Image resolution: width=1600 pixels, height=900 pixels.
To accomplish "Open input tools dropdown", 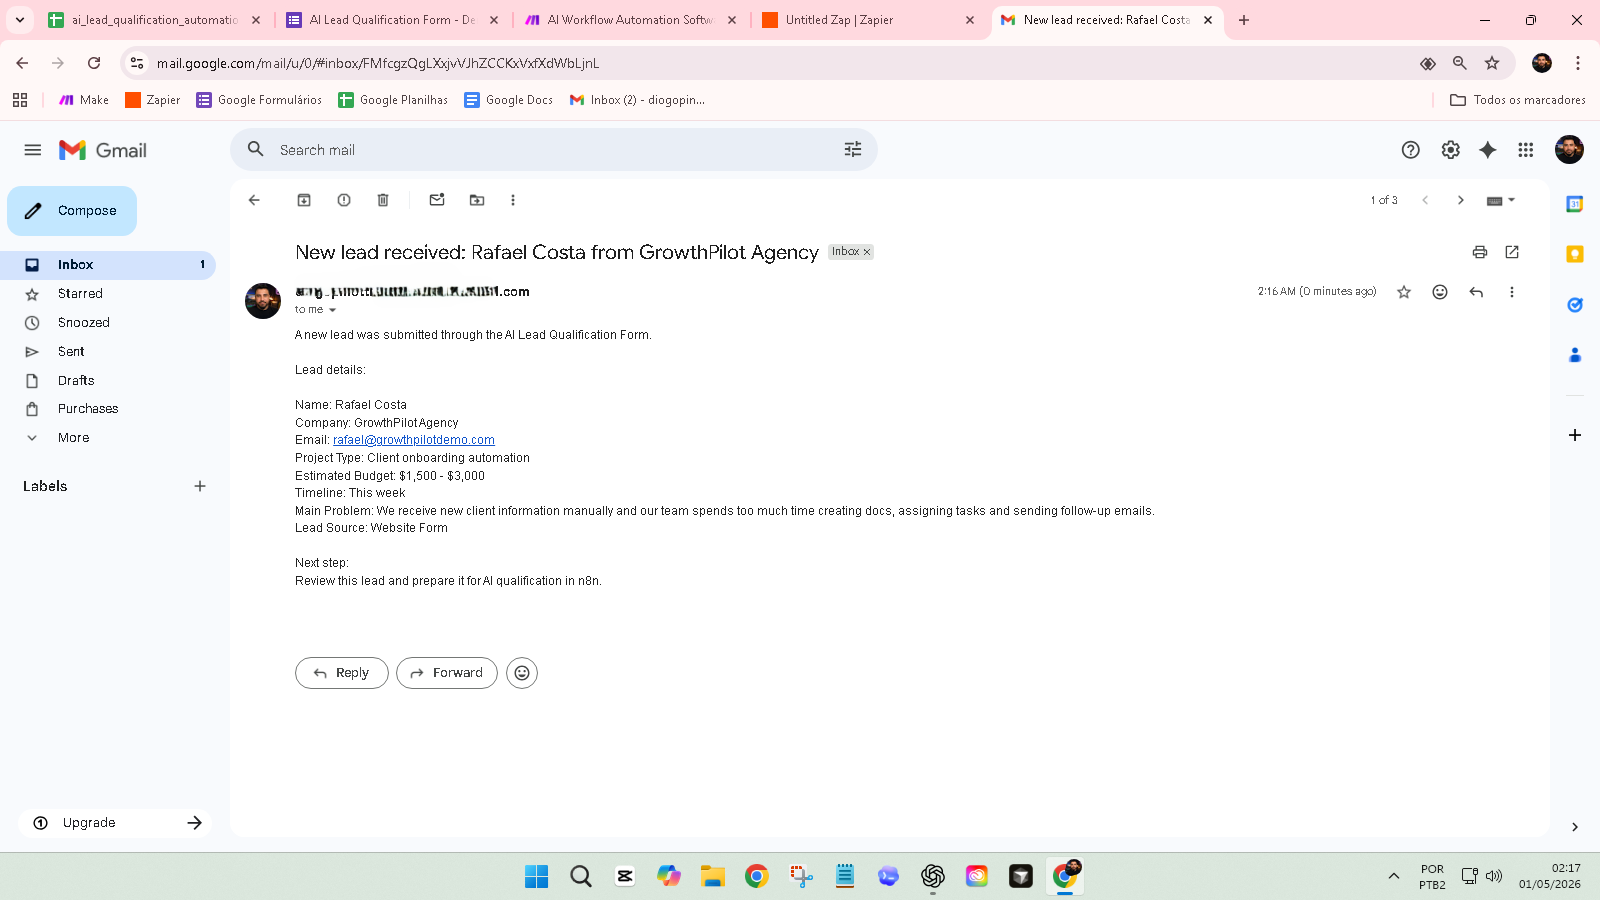I will (x=1501, y=200).
